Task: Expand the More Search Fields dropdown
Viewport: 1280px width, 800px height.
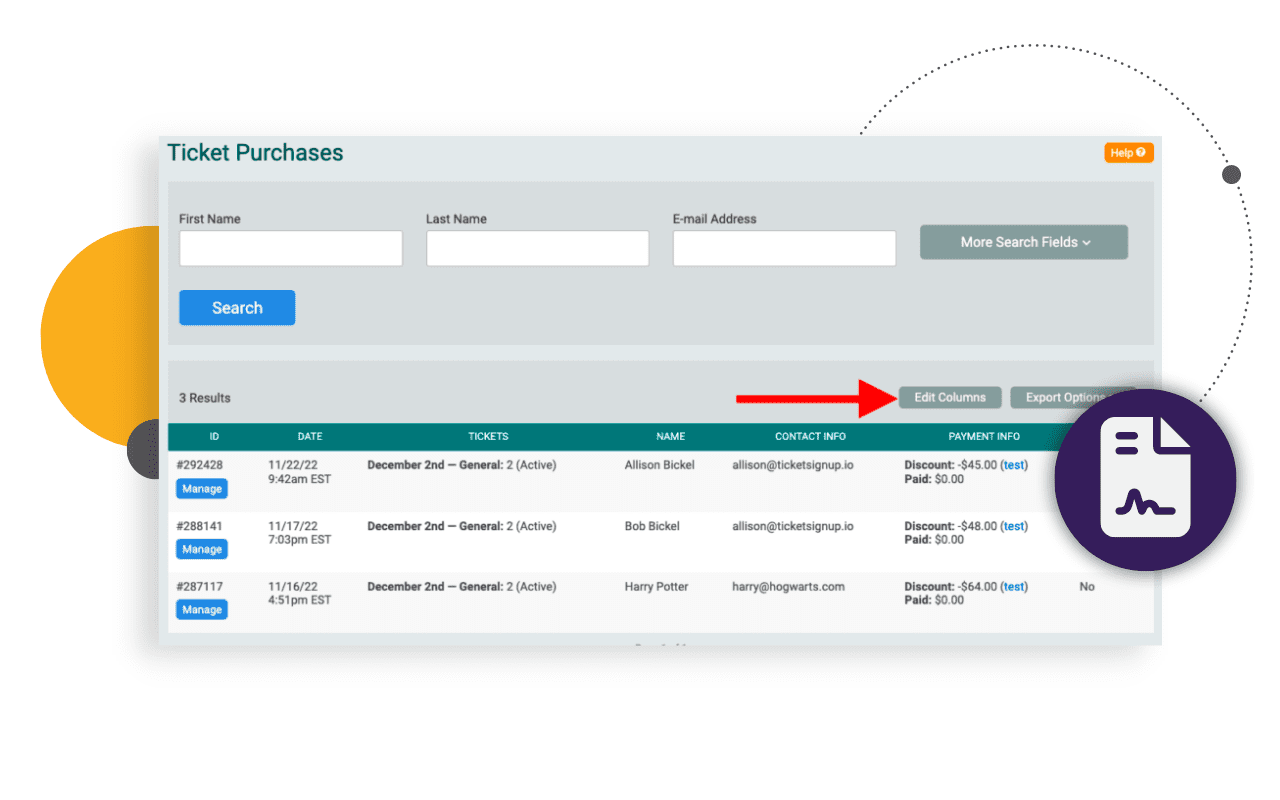Action: 1023,242
